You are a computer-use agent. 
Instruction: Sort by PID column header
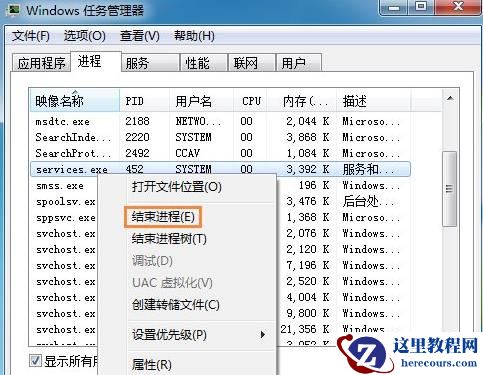pyautogui.click(x=144, y=101)
